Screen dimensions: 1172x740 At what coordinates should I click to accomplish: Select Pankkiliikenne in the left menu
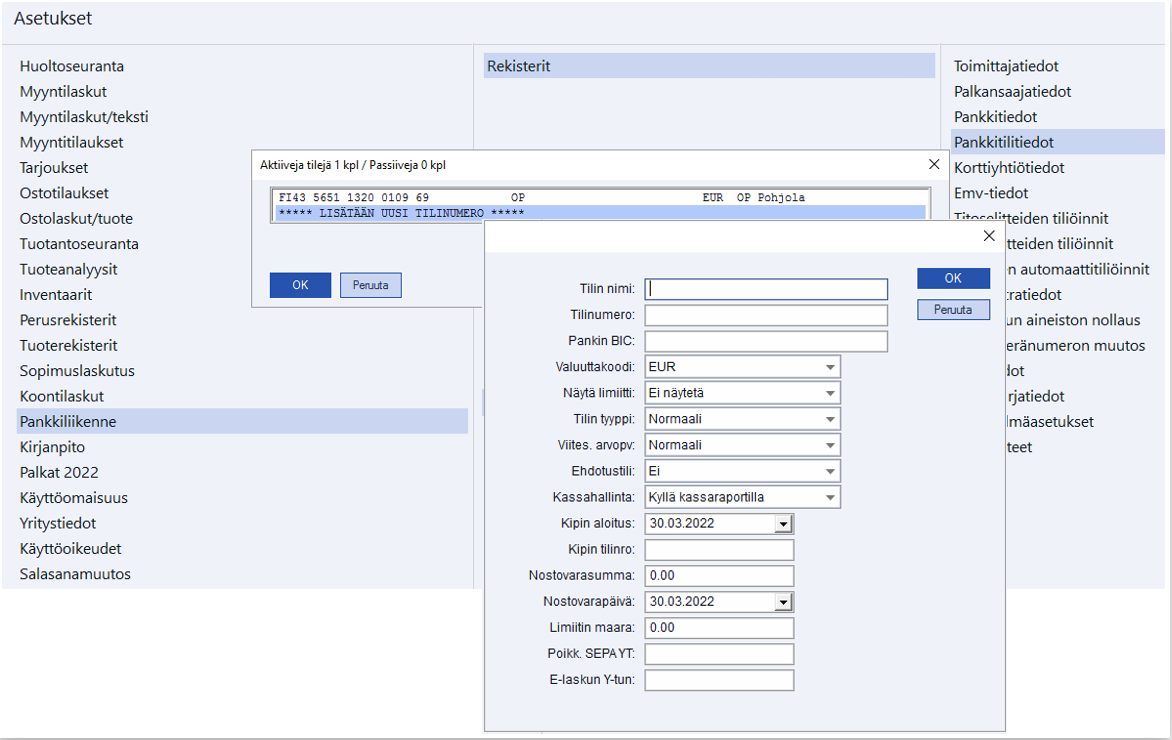pyautogui.click(x=68, y=422)
